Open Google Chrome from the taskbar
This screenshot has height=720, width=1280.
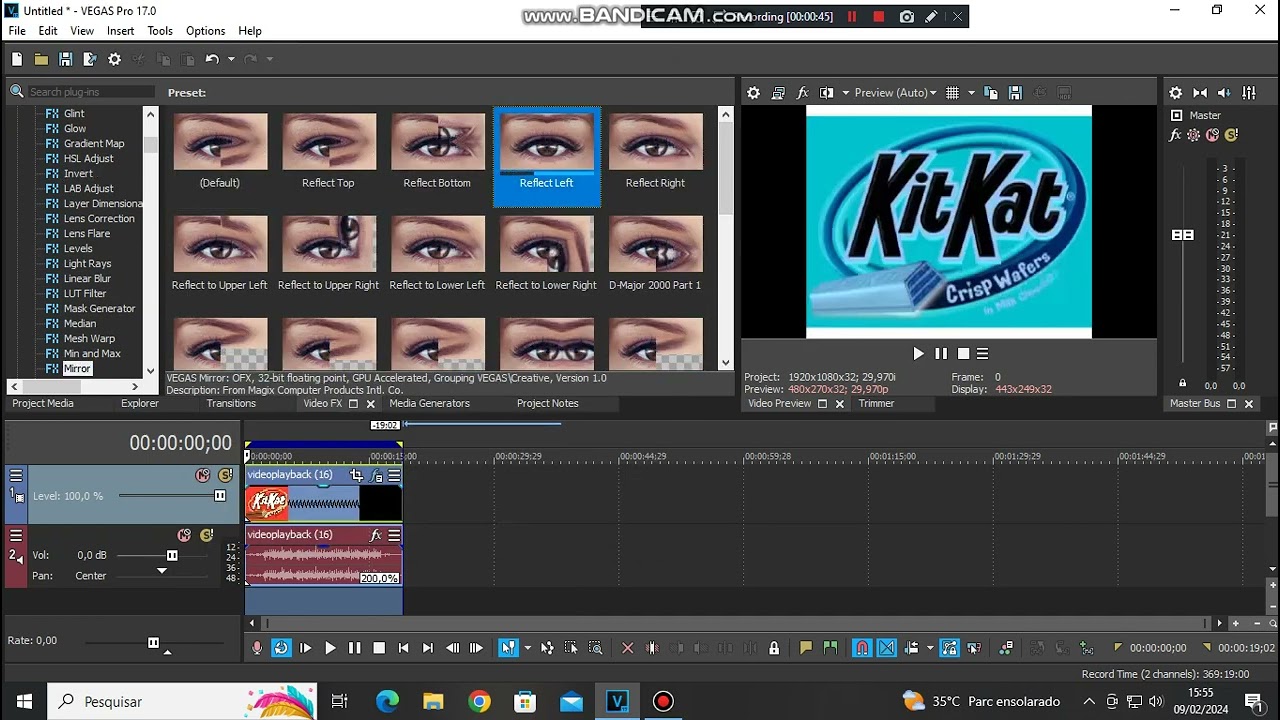479,701
